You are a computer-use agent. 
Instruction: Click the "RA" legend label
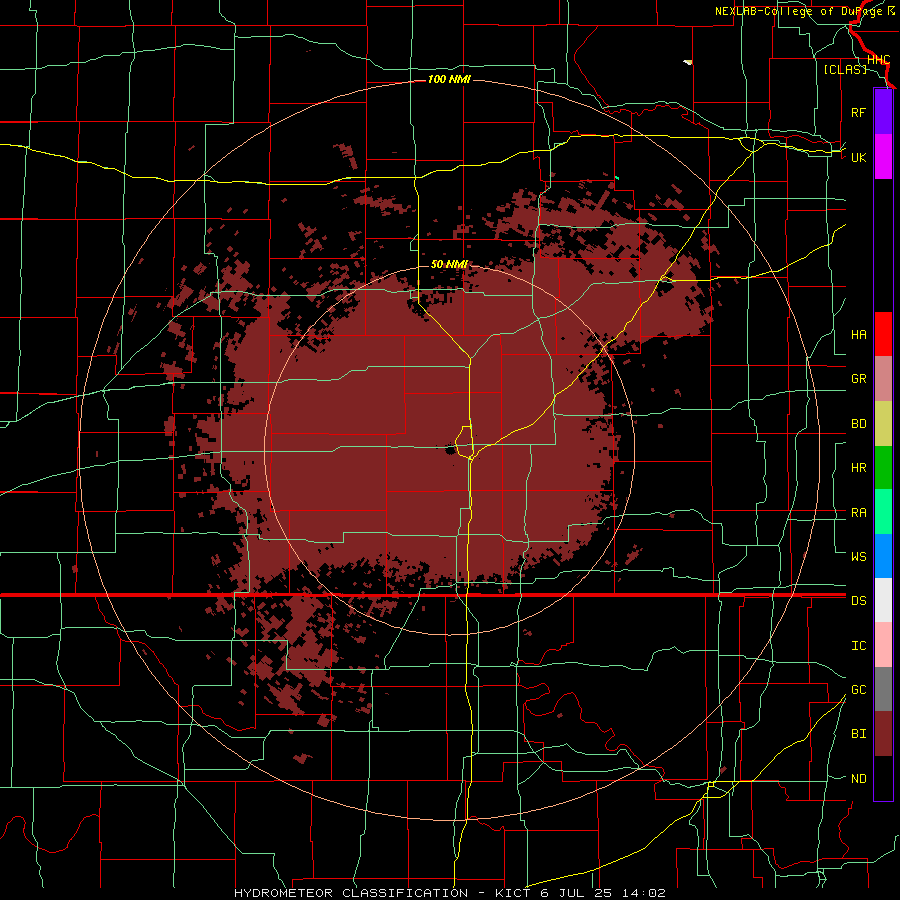(858, 513)
